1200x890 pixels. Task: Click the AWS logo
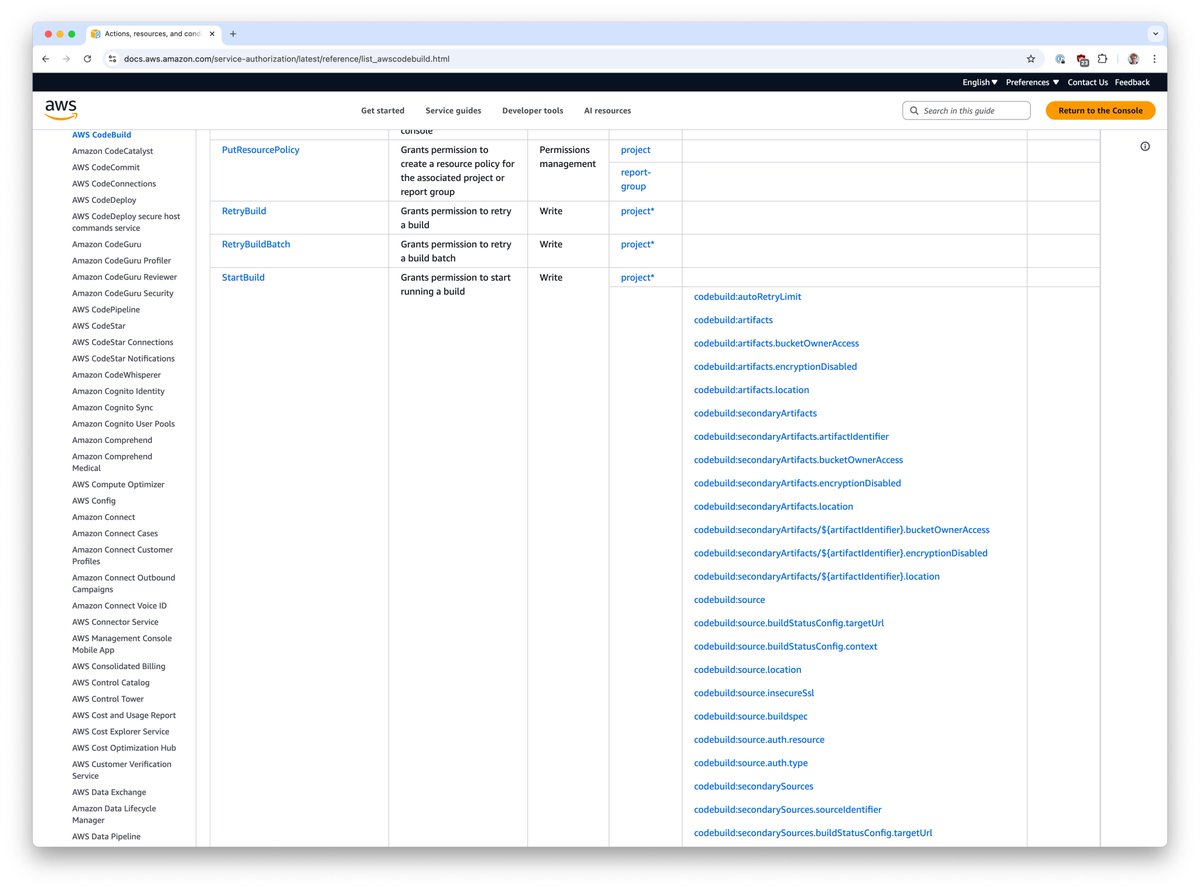coord(60,110)
